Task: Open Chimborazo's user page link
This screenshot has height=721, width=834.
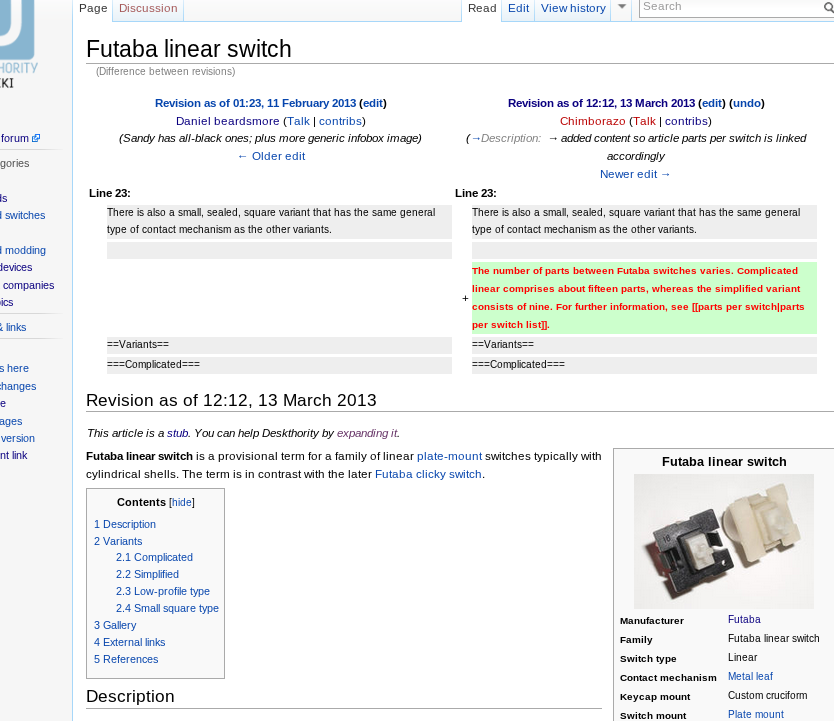Action: (593, 121)
